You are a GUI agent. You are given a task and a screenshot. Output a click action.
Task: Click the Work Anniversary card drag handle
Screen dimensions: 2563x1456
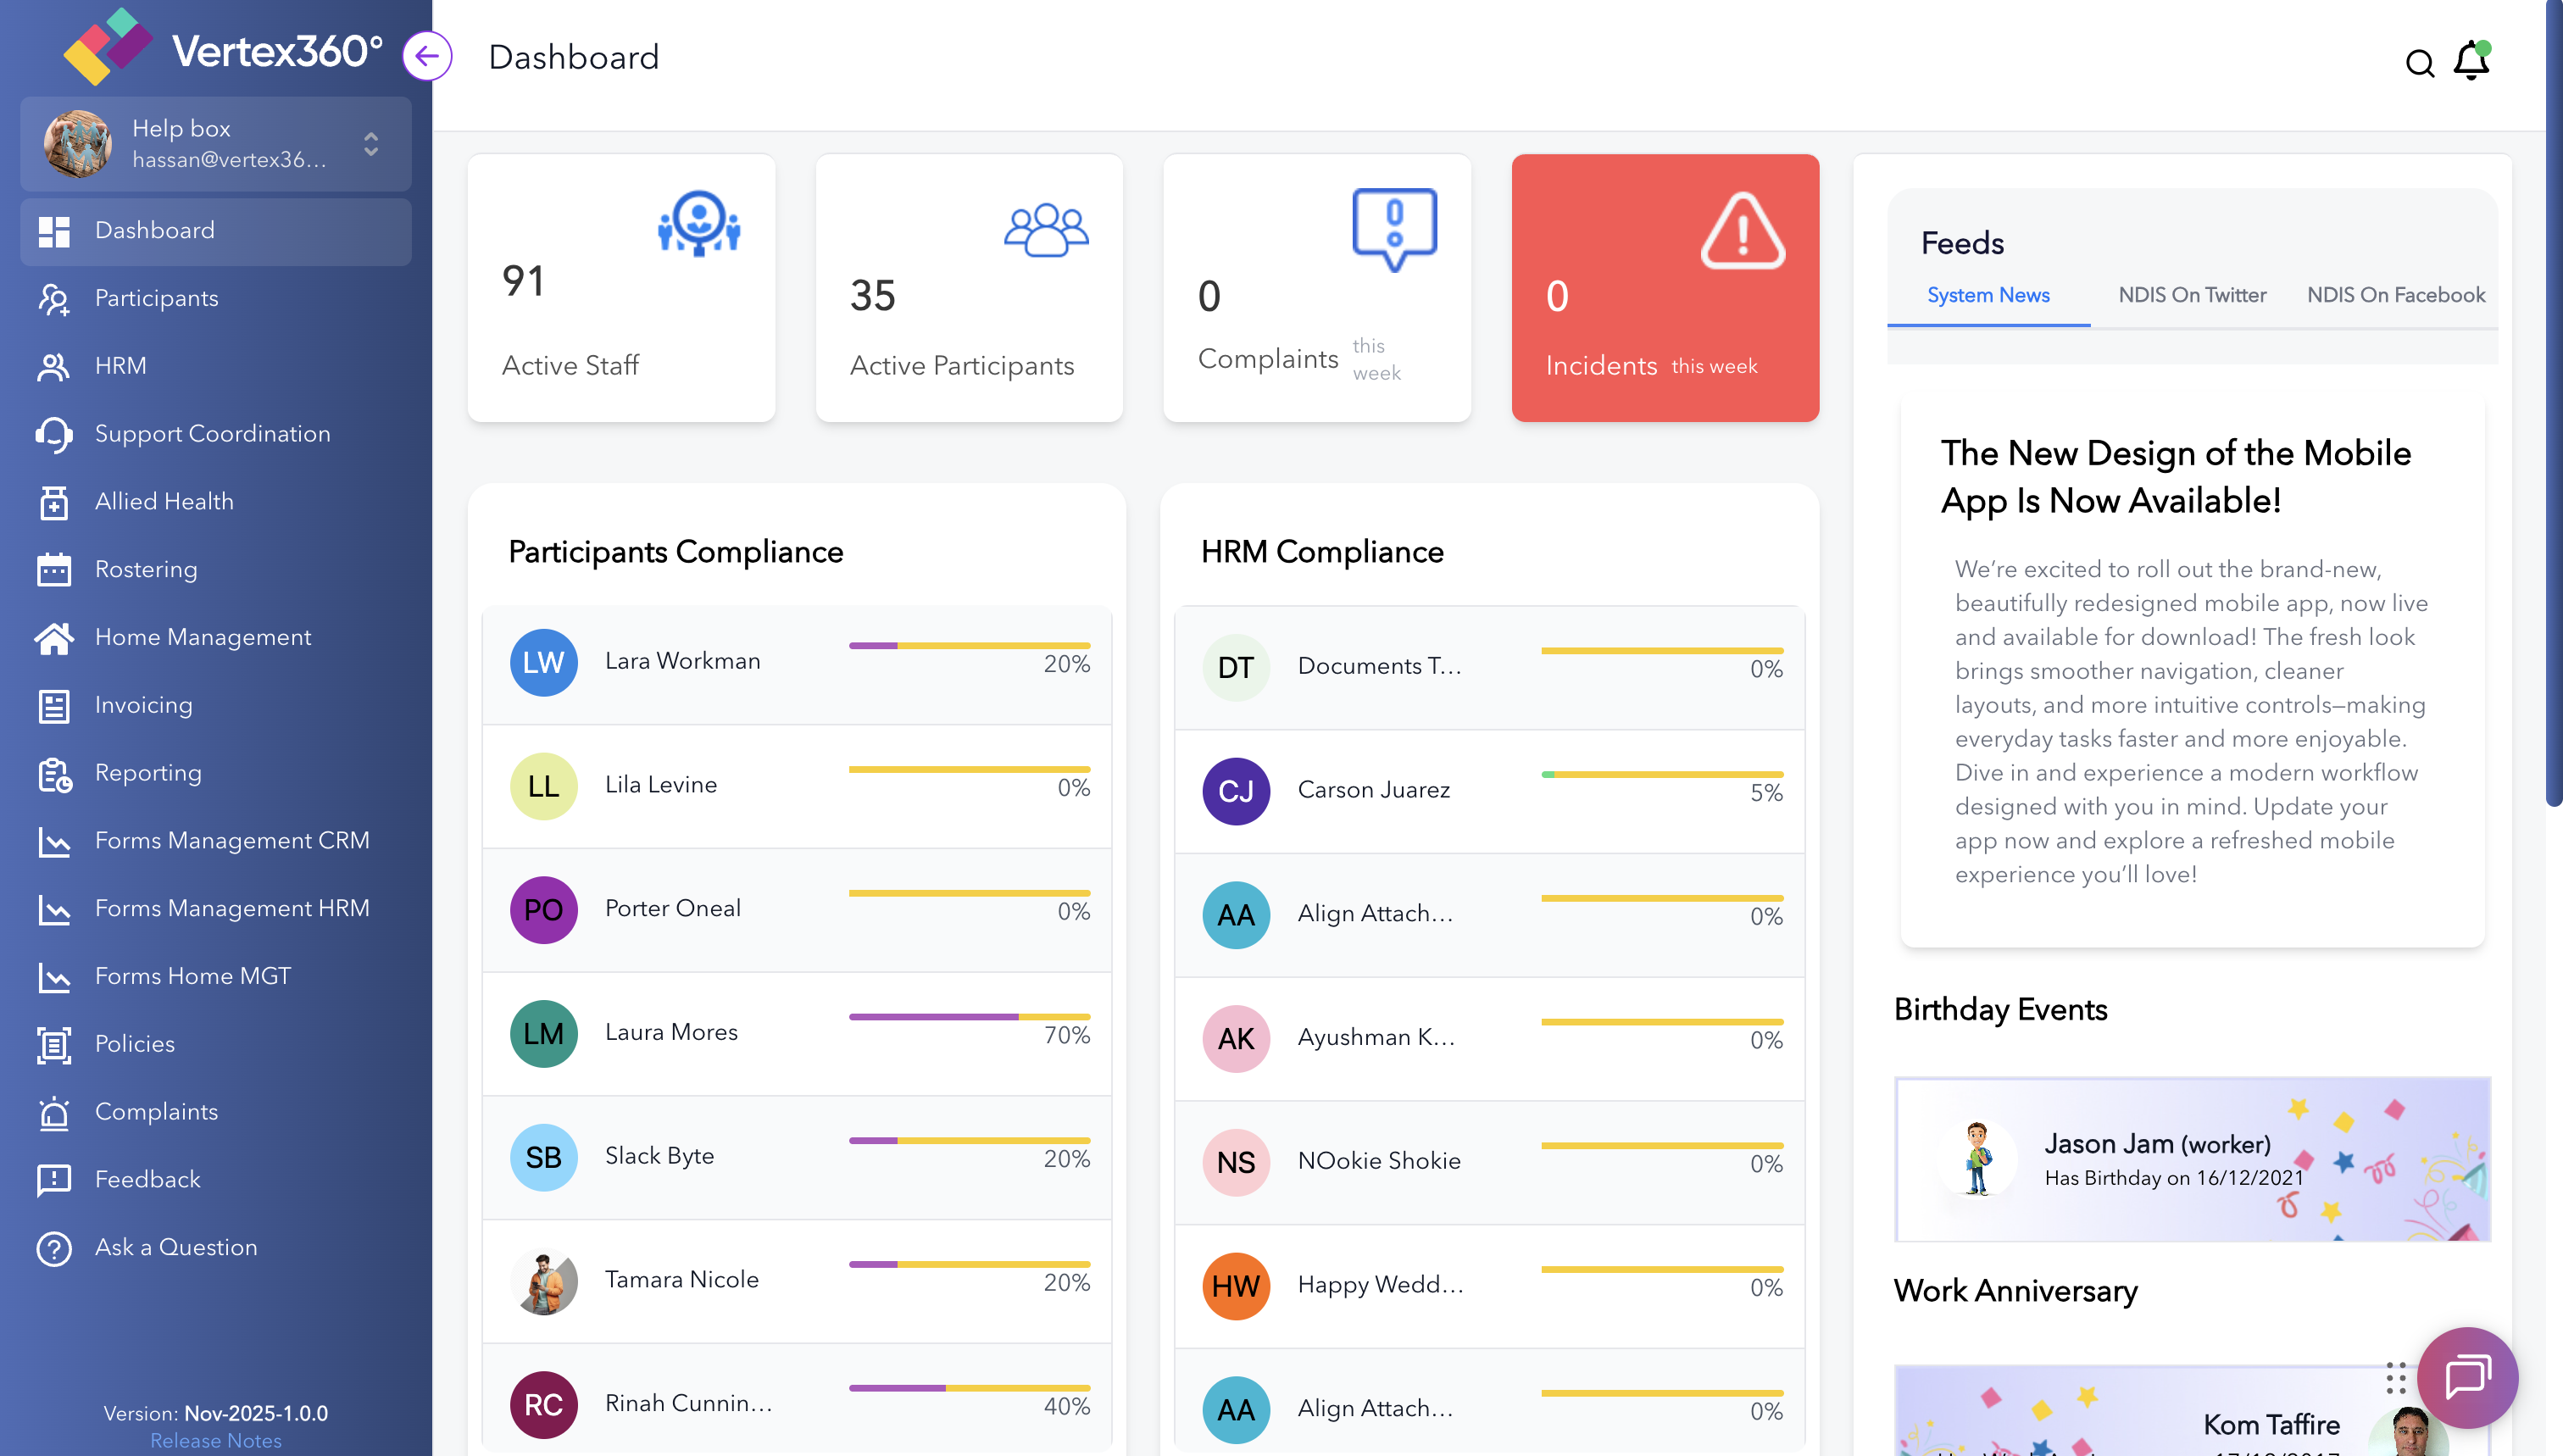(2395, 1378)
